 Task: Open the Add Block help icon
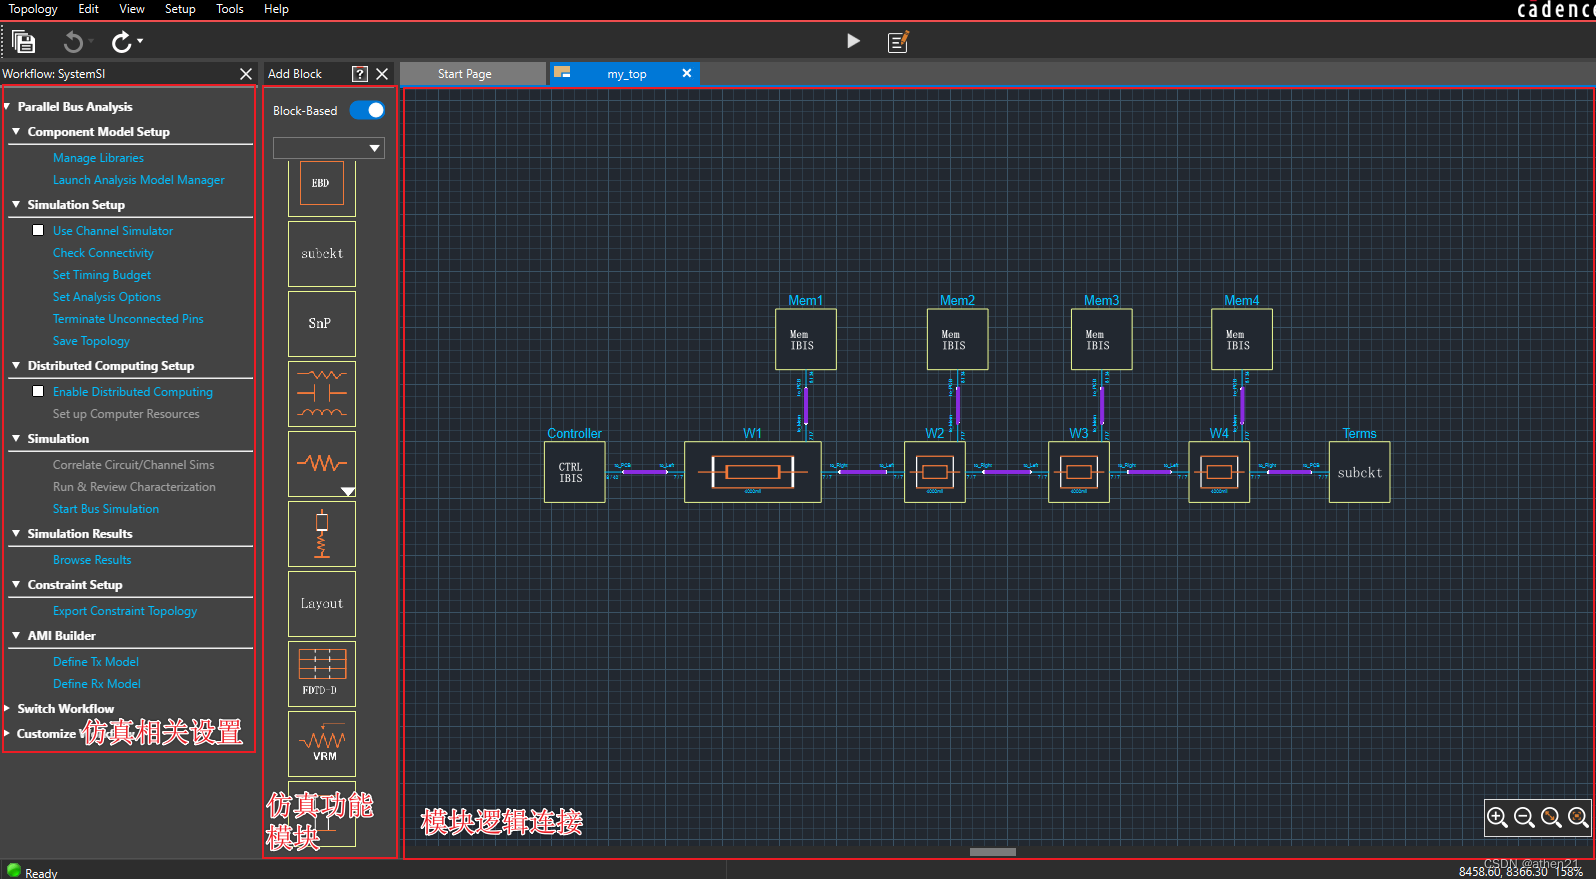tap(360, 74)
